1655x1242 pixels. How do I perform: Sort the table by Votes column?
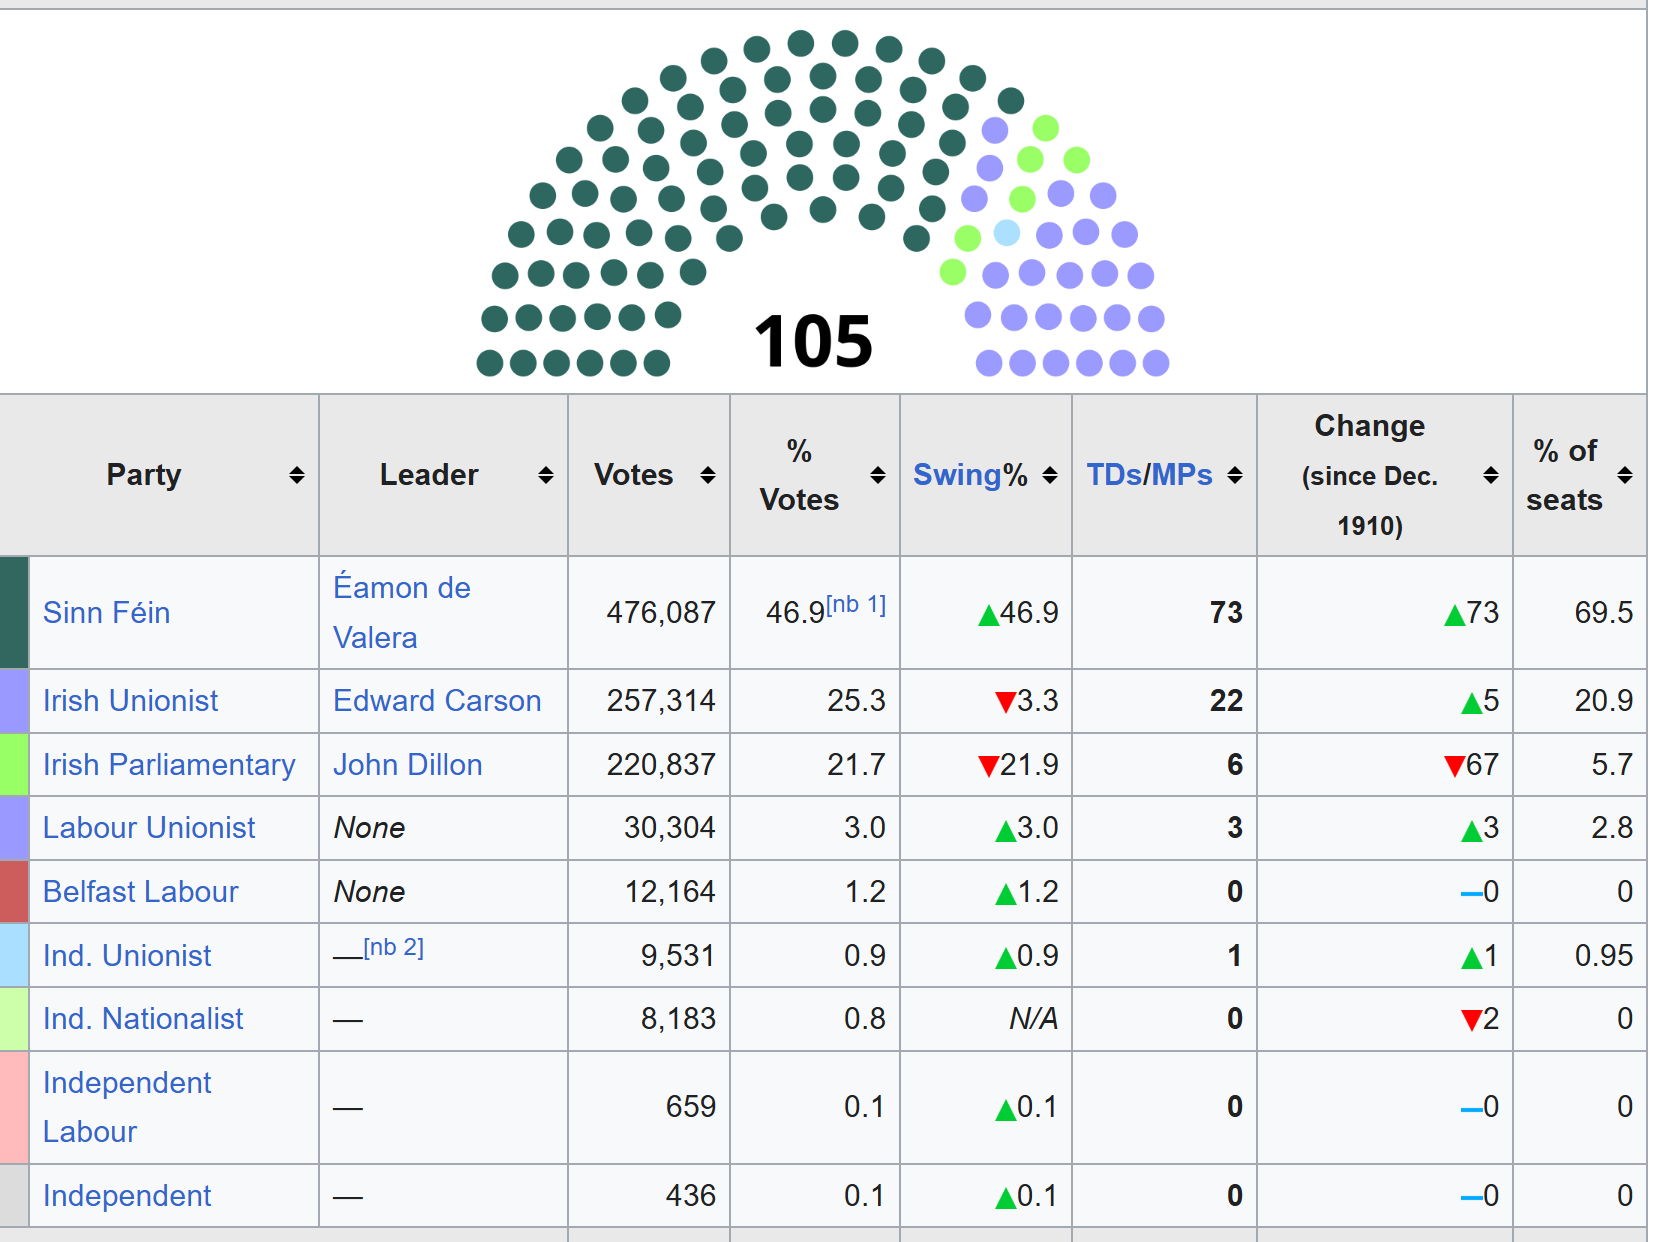click(x=709, y=475)
